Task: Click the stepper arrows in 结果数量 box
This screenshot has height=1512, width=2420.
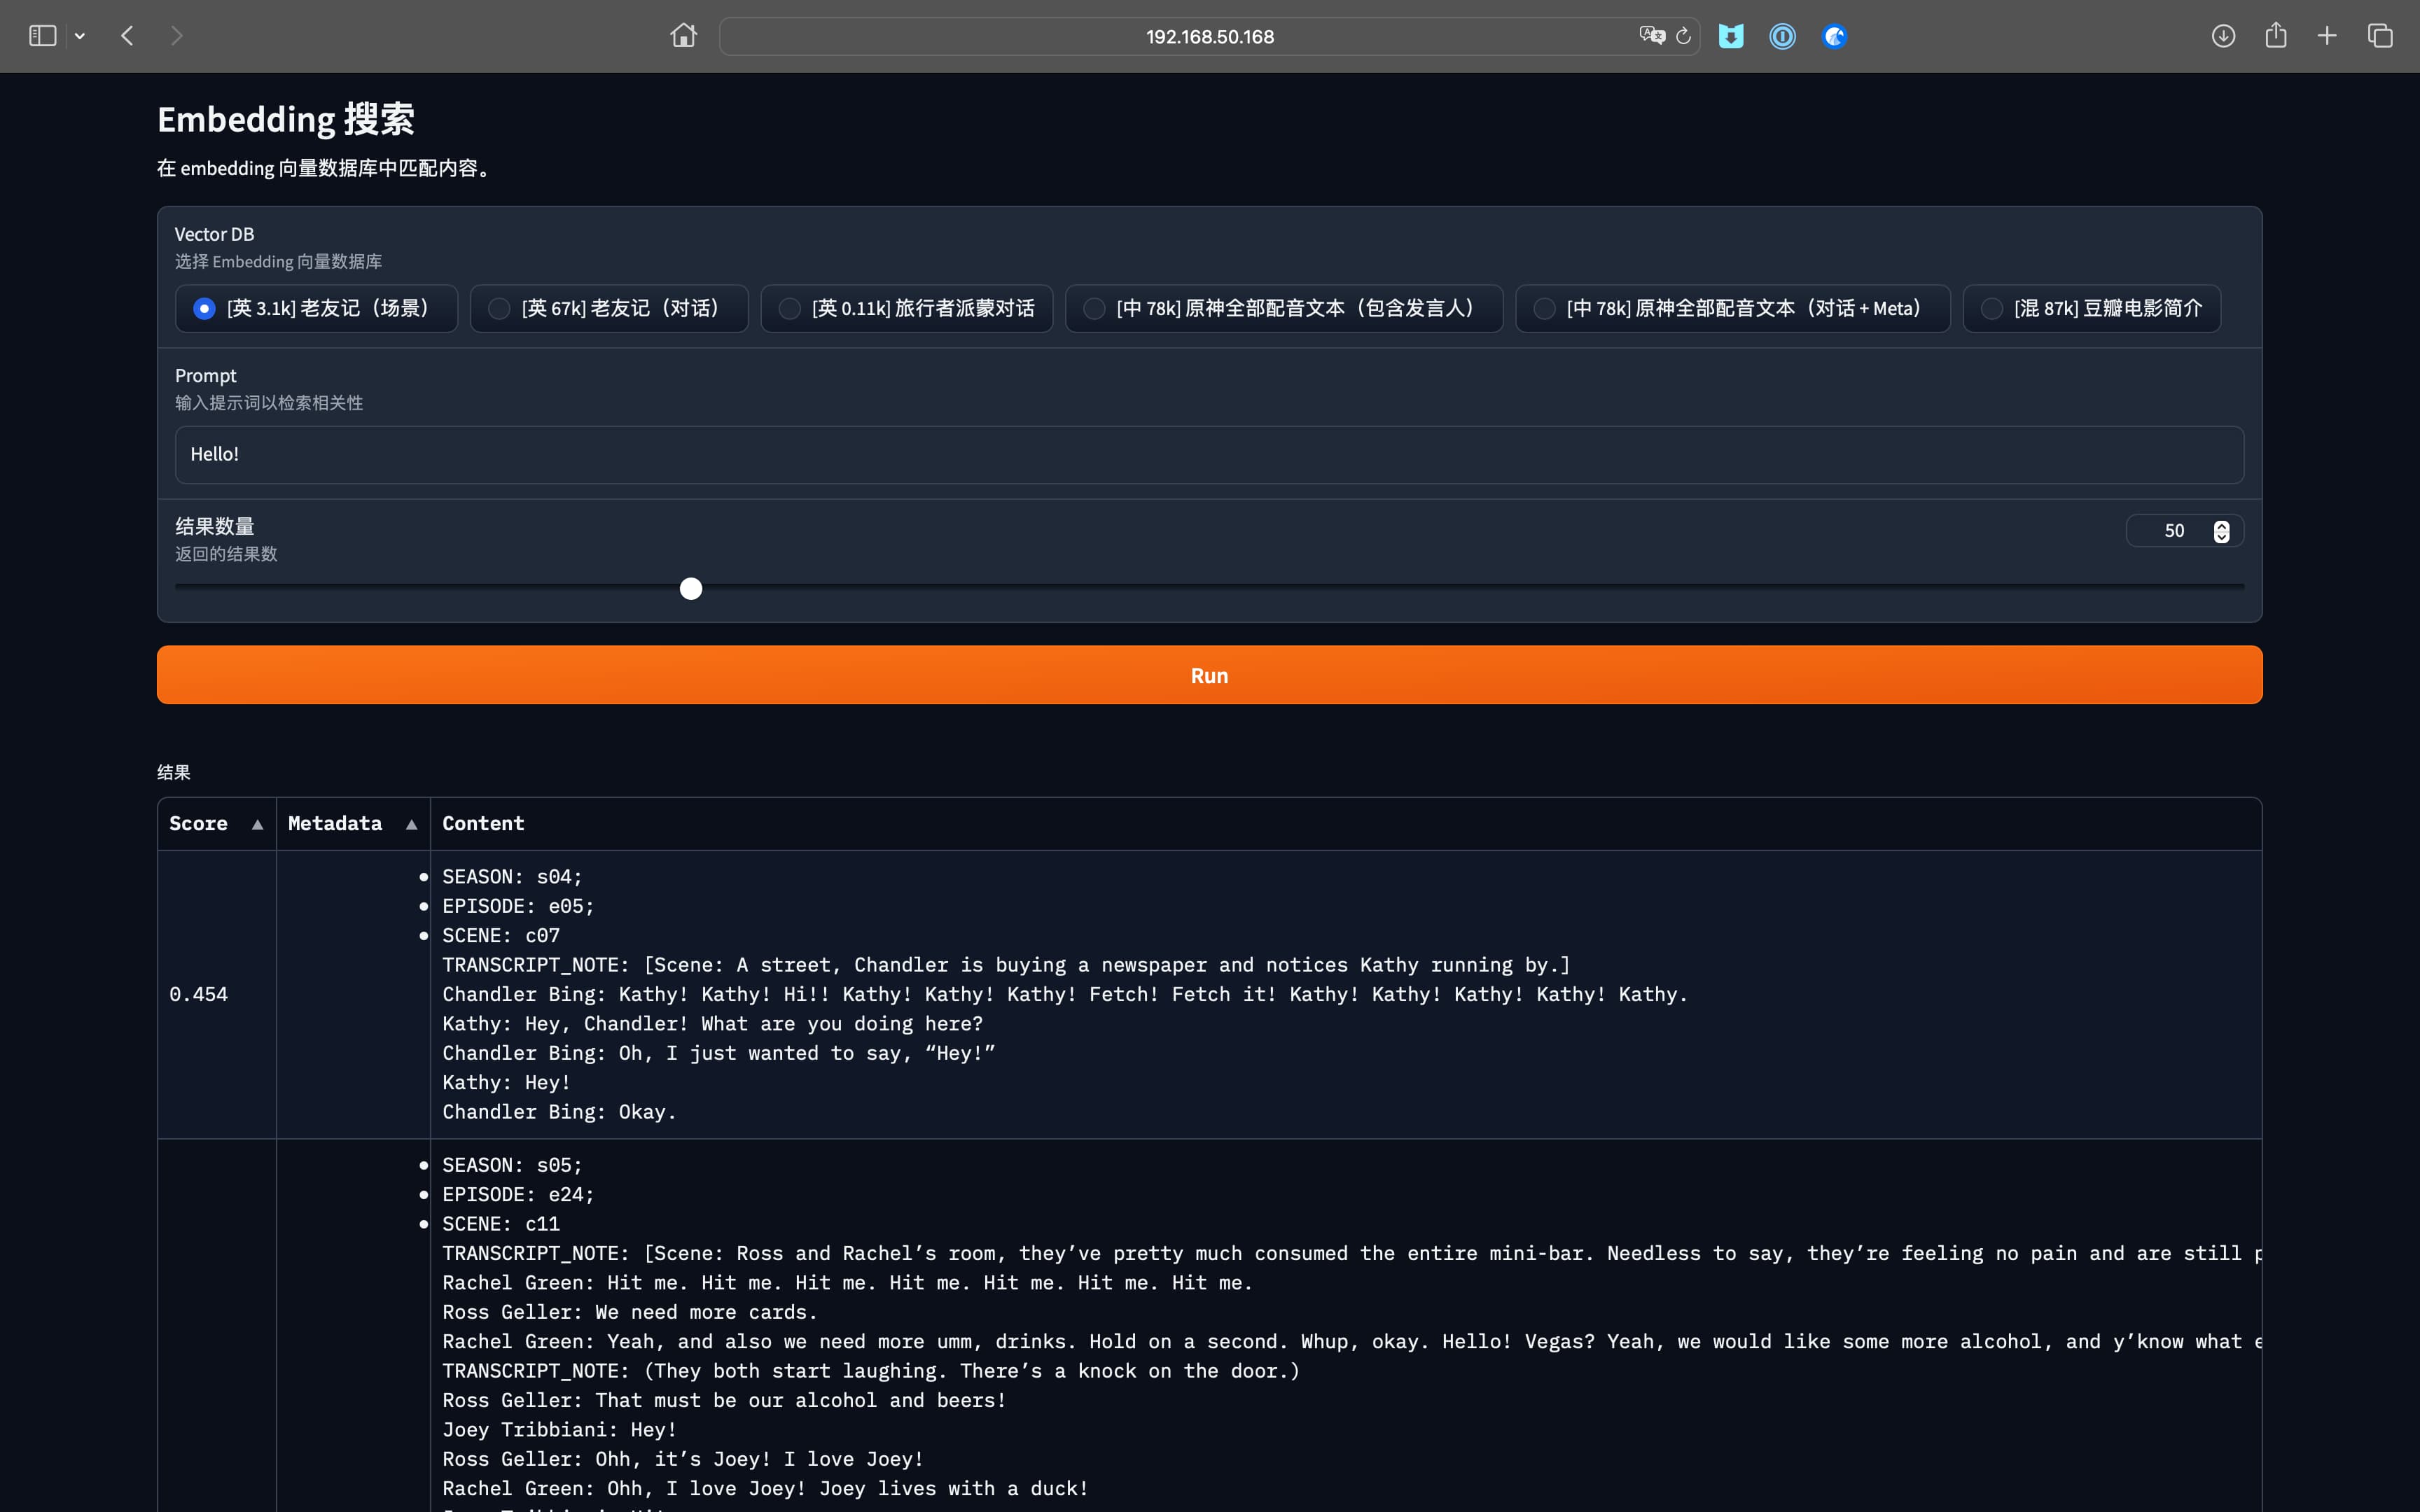Action: 2221,531
